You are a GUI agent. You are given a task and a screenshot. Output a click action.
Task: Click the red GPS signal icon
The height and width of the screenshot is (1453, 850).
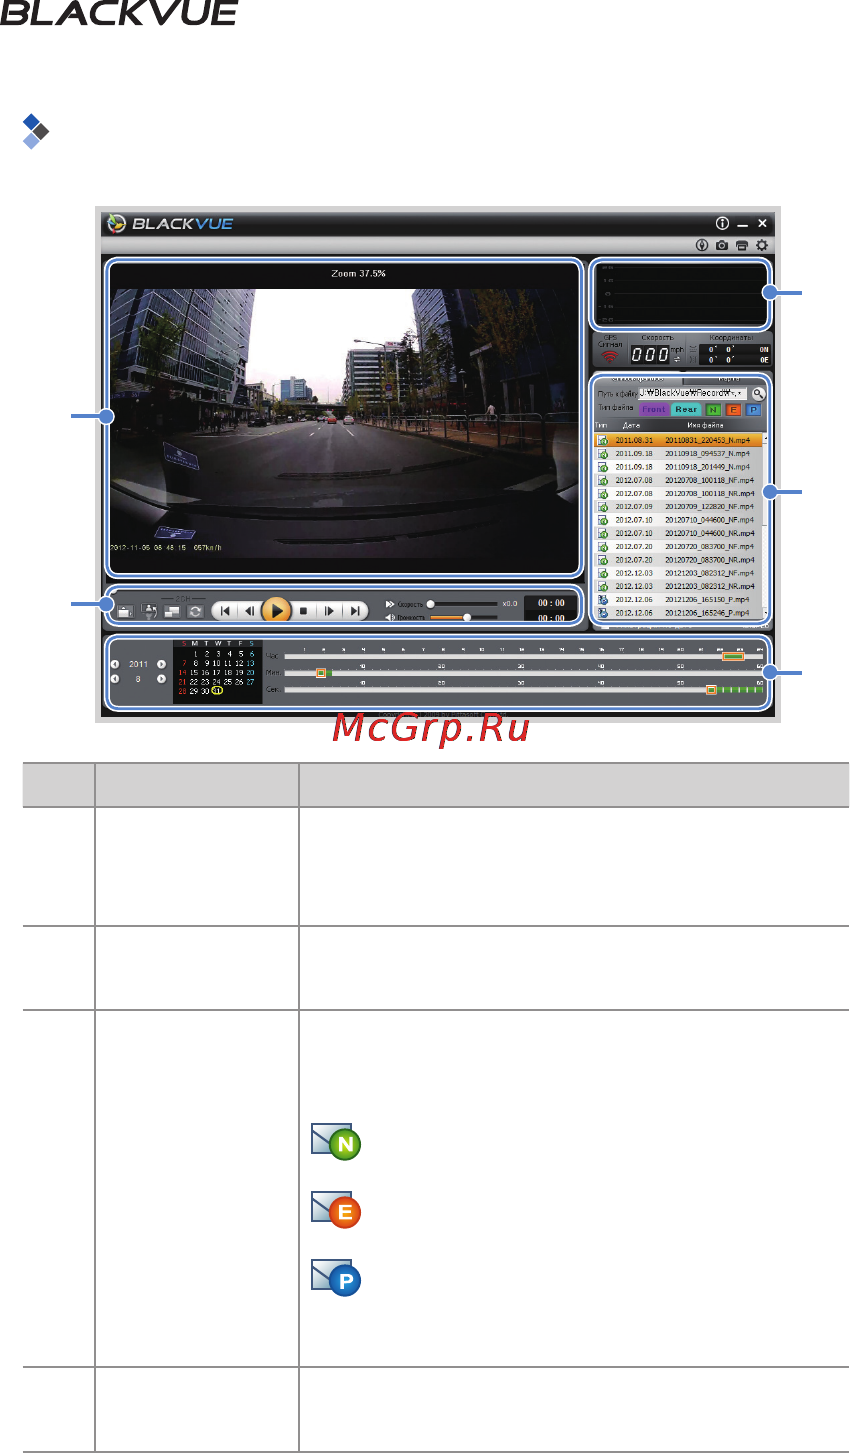(610, 356)
